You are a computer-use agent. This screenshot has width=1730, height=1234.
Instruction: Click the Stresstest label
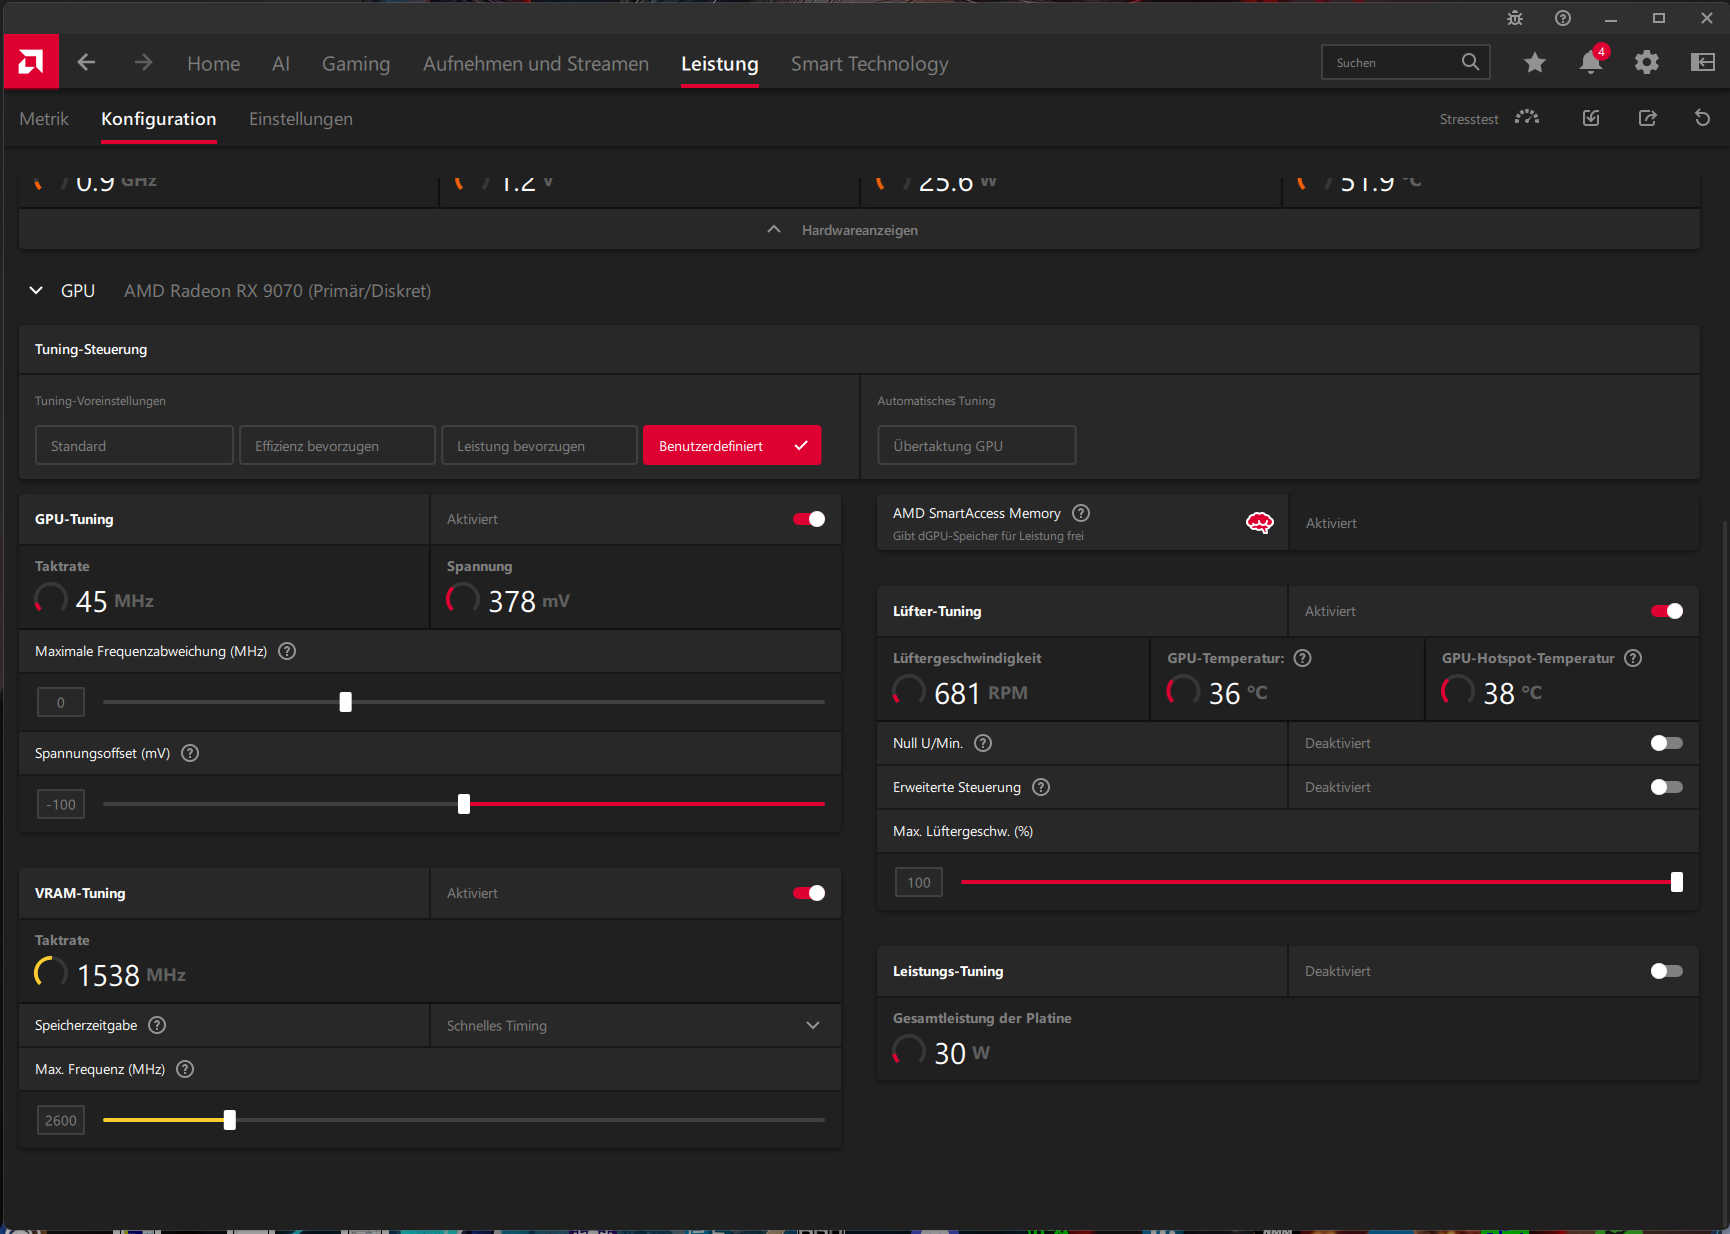click(x=1469, y=119)
